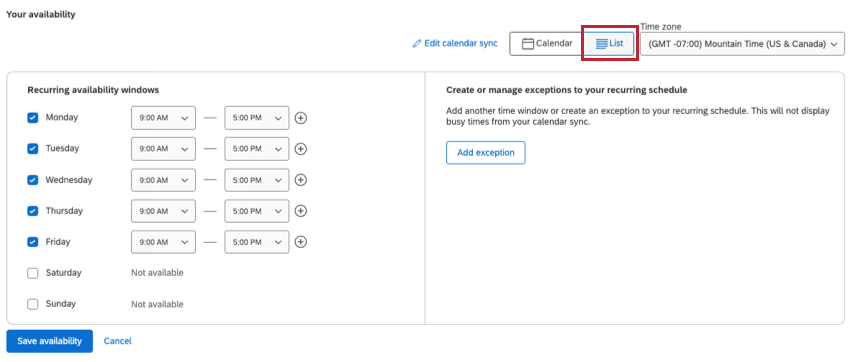
Task: Open Monday's 9:00 AM start time dropdown
Action: [x=163, y=118]
